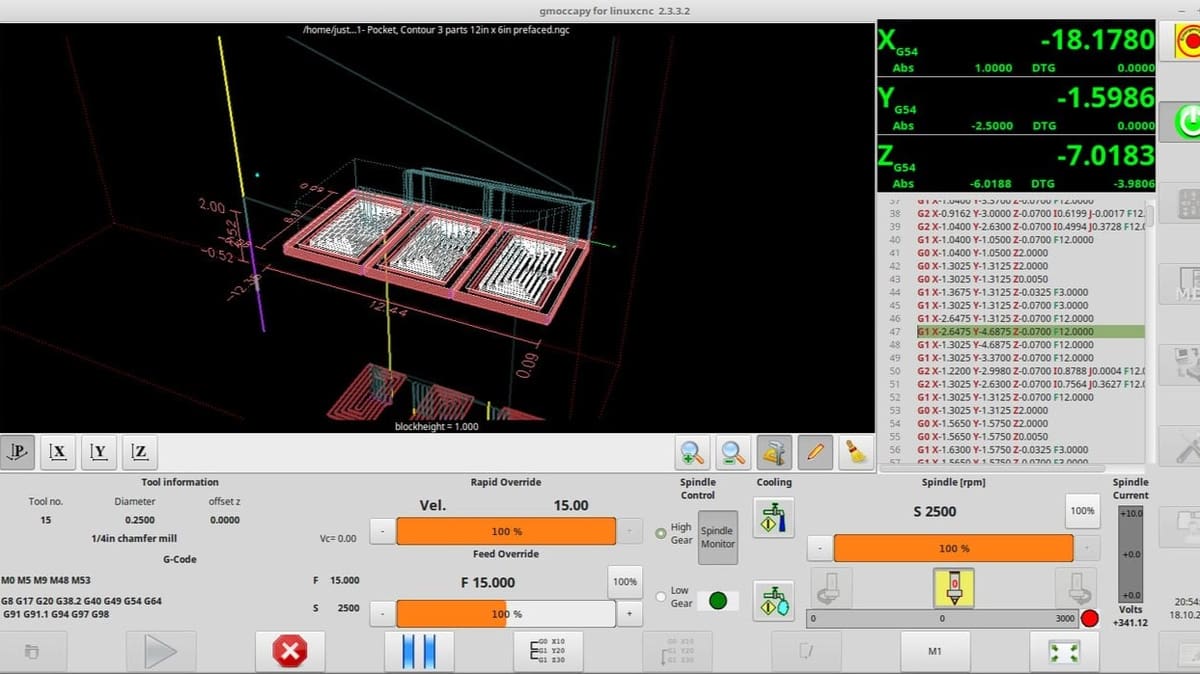This screenshot has height=674, width=1200.
Task: Start spindle in forward direction
Action: click(1076, 587)
